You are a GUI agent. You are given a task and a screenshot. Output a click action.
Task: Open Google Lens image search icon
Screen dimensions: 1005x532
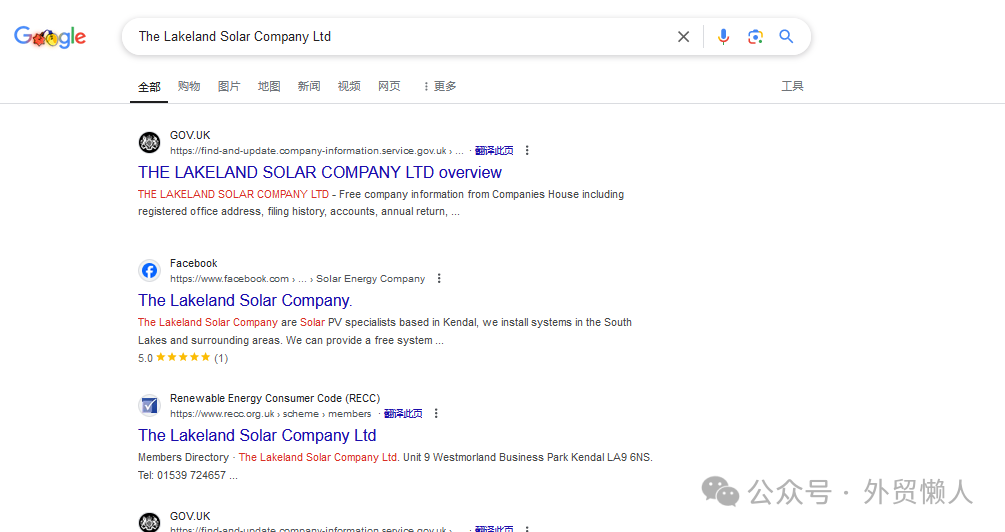(x=755, y=37)
